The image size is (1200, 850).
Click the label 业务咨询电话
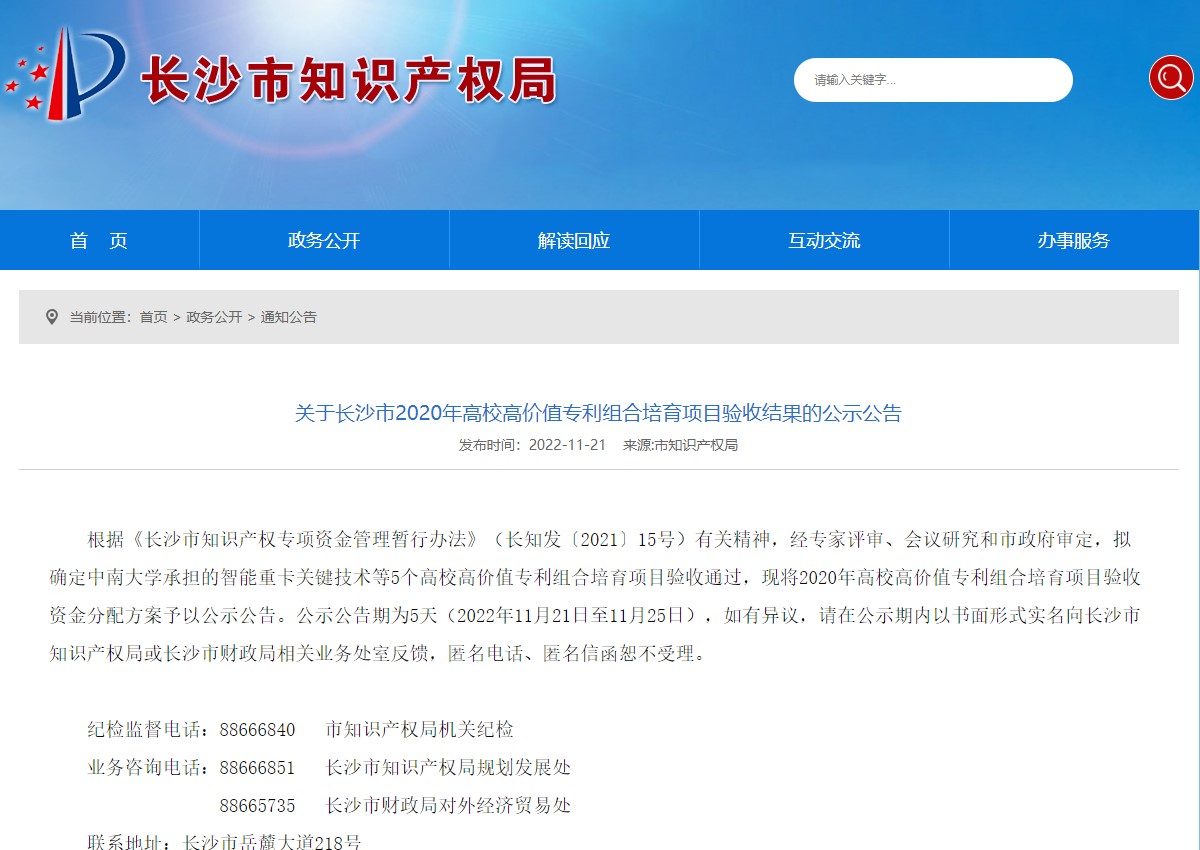click(148, 768)
